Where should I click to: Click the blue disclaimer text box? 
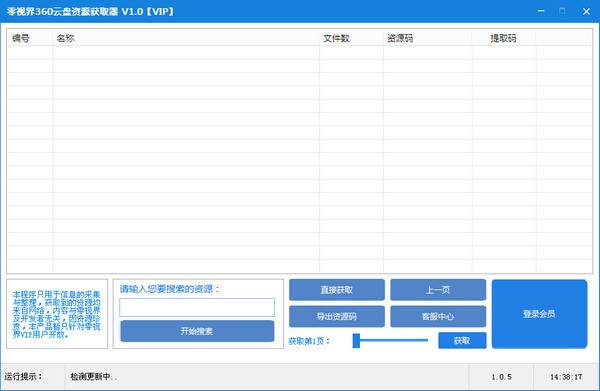(x=57, y=314)
